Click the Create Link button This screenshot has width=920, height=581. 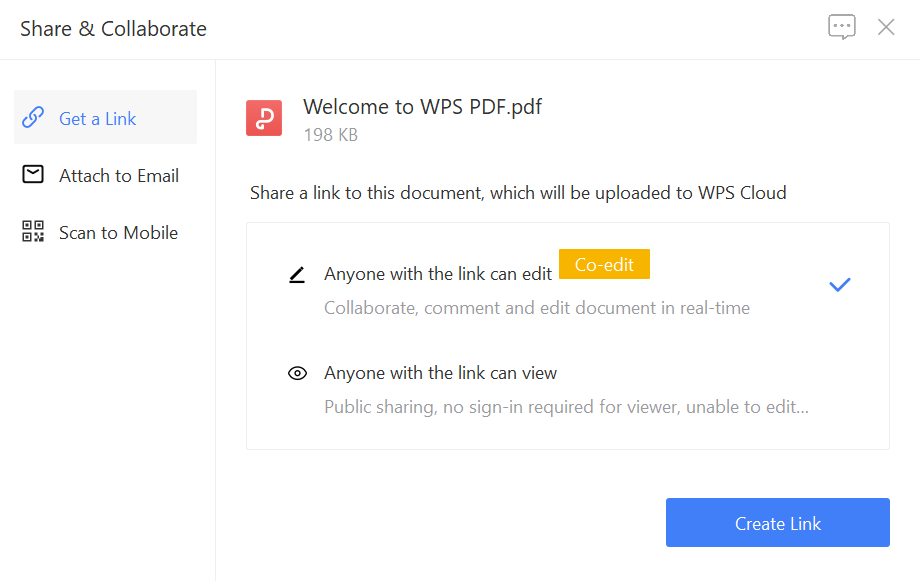[778, 523]
